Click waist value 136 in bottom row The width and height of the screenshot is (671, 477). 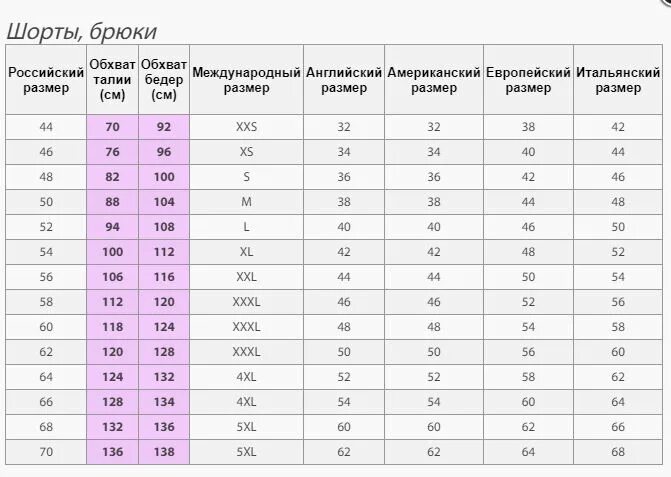tap(113, 452)
